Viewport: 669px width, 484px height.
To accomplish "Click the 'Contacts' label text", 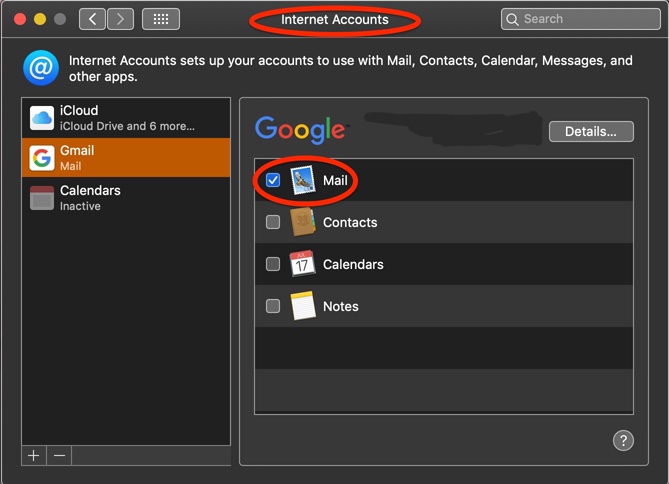I will [350, 222].
